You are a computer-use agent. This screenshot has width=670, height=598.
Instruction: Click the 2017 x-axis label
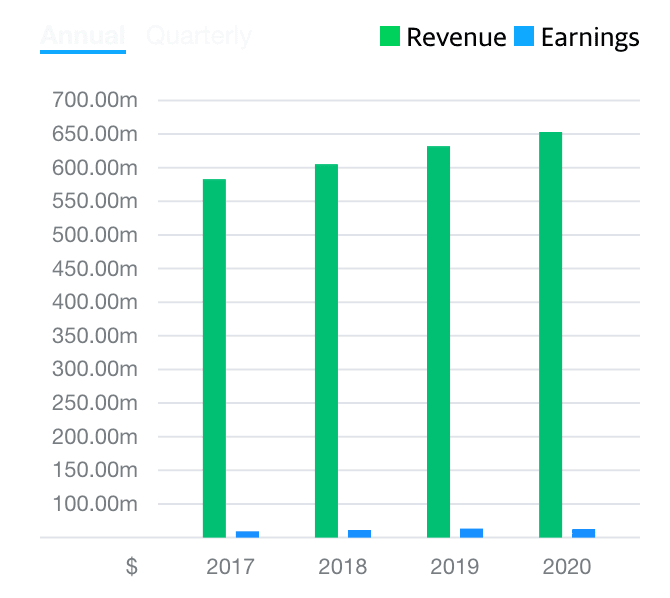[230, 567]
